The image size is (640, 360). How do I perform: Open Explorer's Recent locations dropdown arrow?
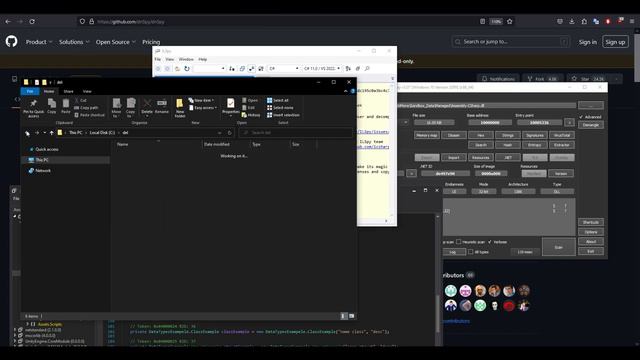(44, 133)
